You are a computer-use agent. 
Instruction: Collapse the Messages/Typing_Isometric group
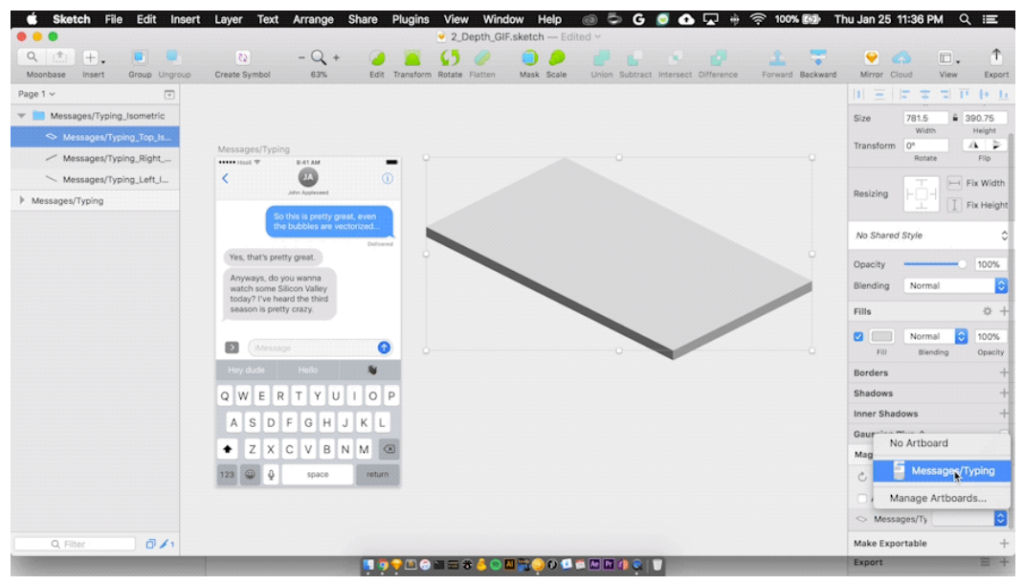pyautogui.click(x=22, y=116)
